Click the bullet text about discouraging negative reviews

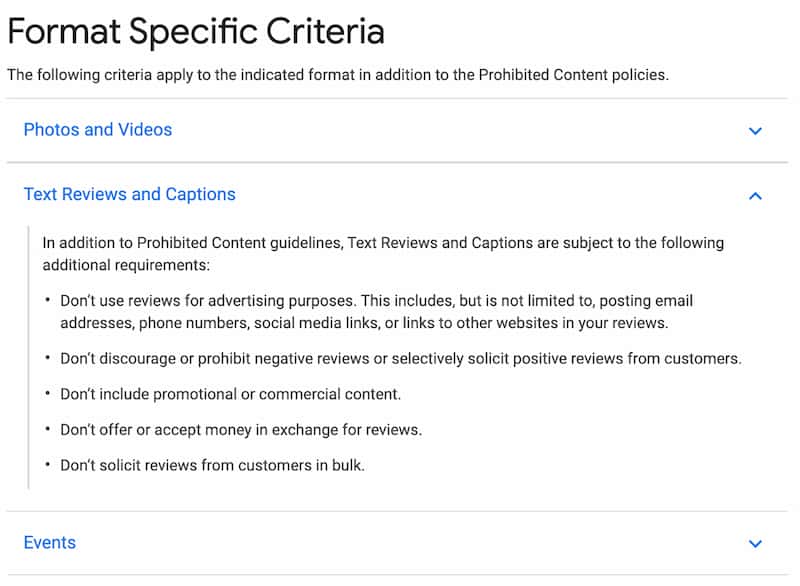pos(401,359)
